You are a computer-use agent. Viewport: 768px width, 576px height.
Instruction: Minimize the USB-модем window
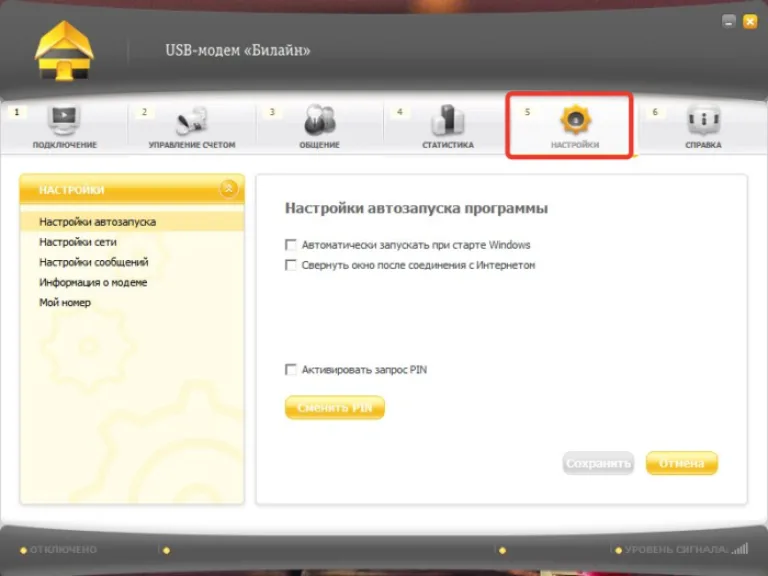tap(729, 22)
